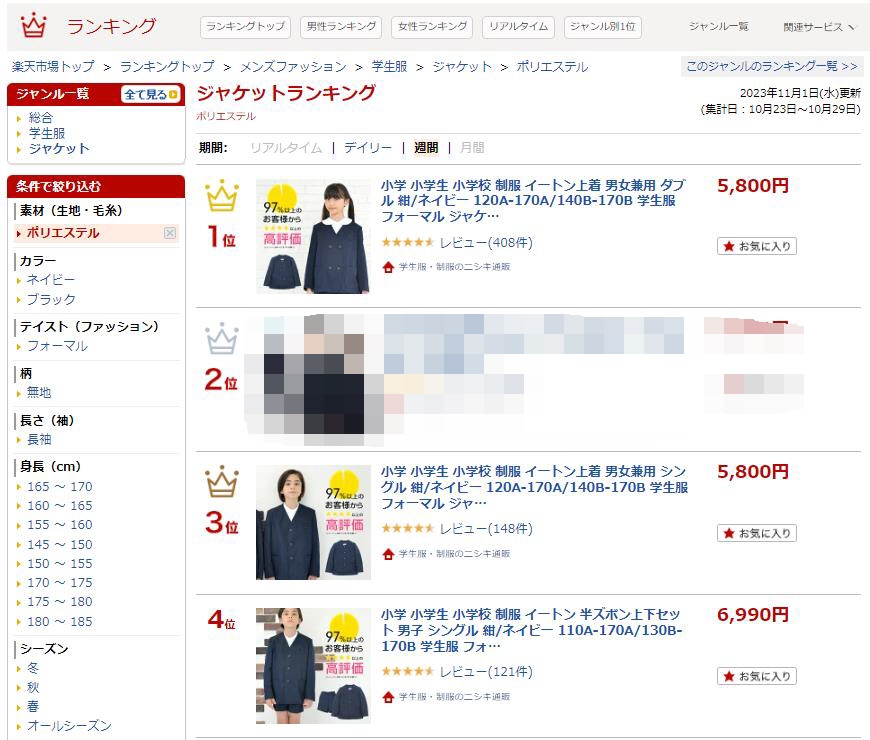The width and height of the screenshot is (870, 740).
Task: Click the メンズファッション breadcrumb link
Action: [293, 67]
